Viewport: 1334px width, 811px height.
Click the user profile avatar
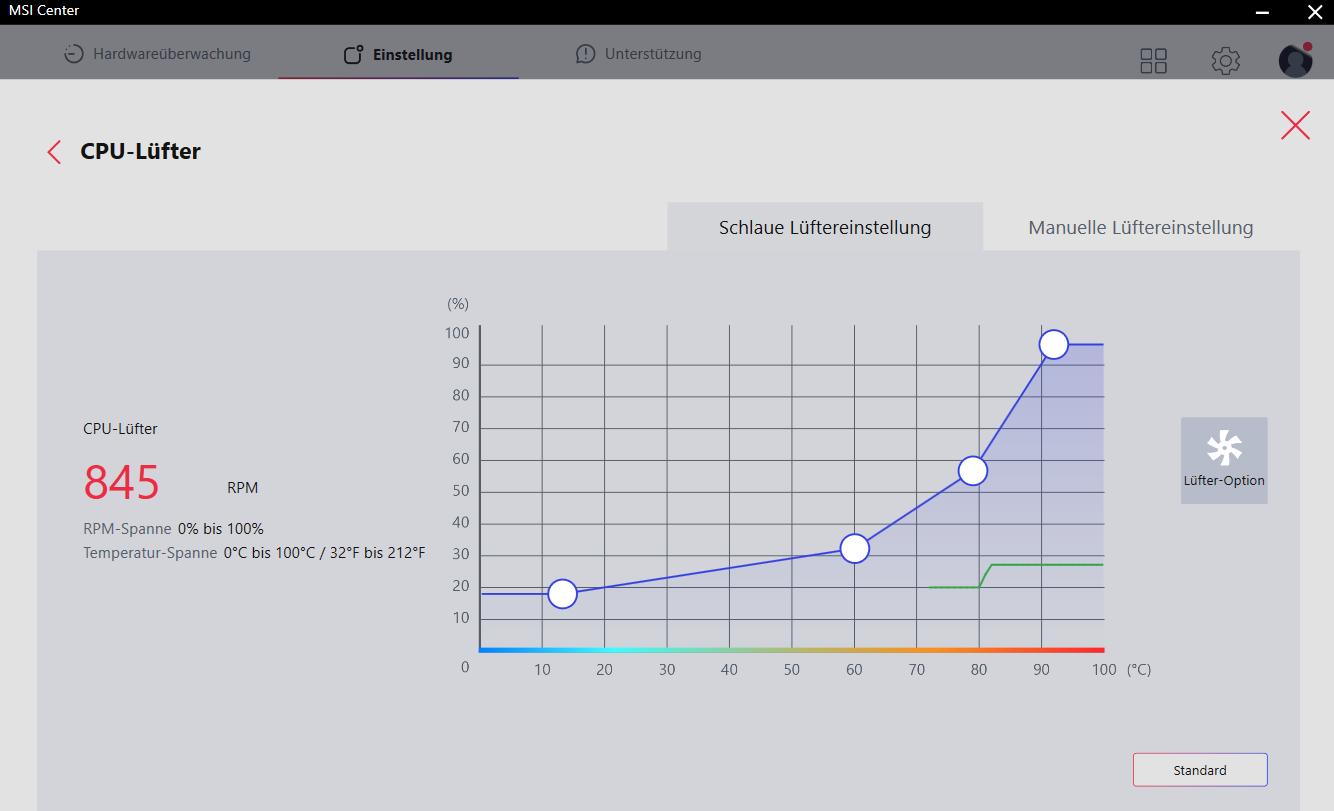point(1295,61)
